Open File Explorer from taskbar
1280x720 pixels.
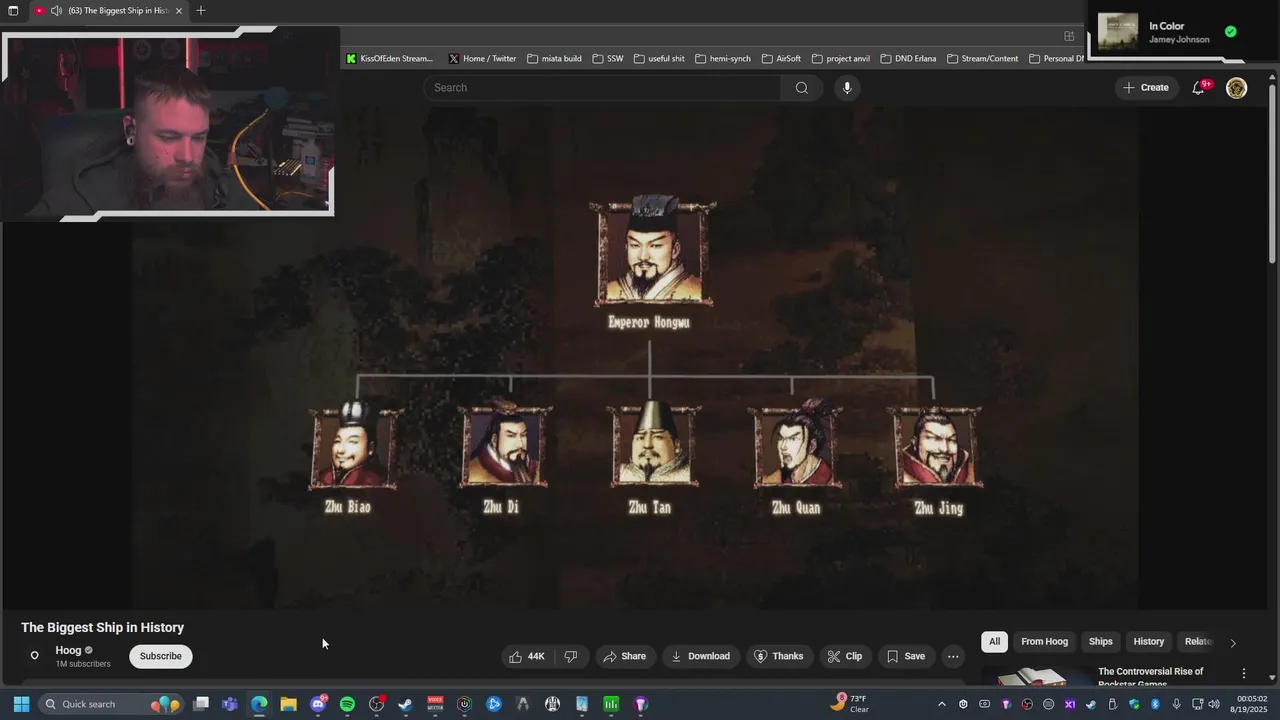point(288,704)
